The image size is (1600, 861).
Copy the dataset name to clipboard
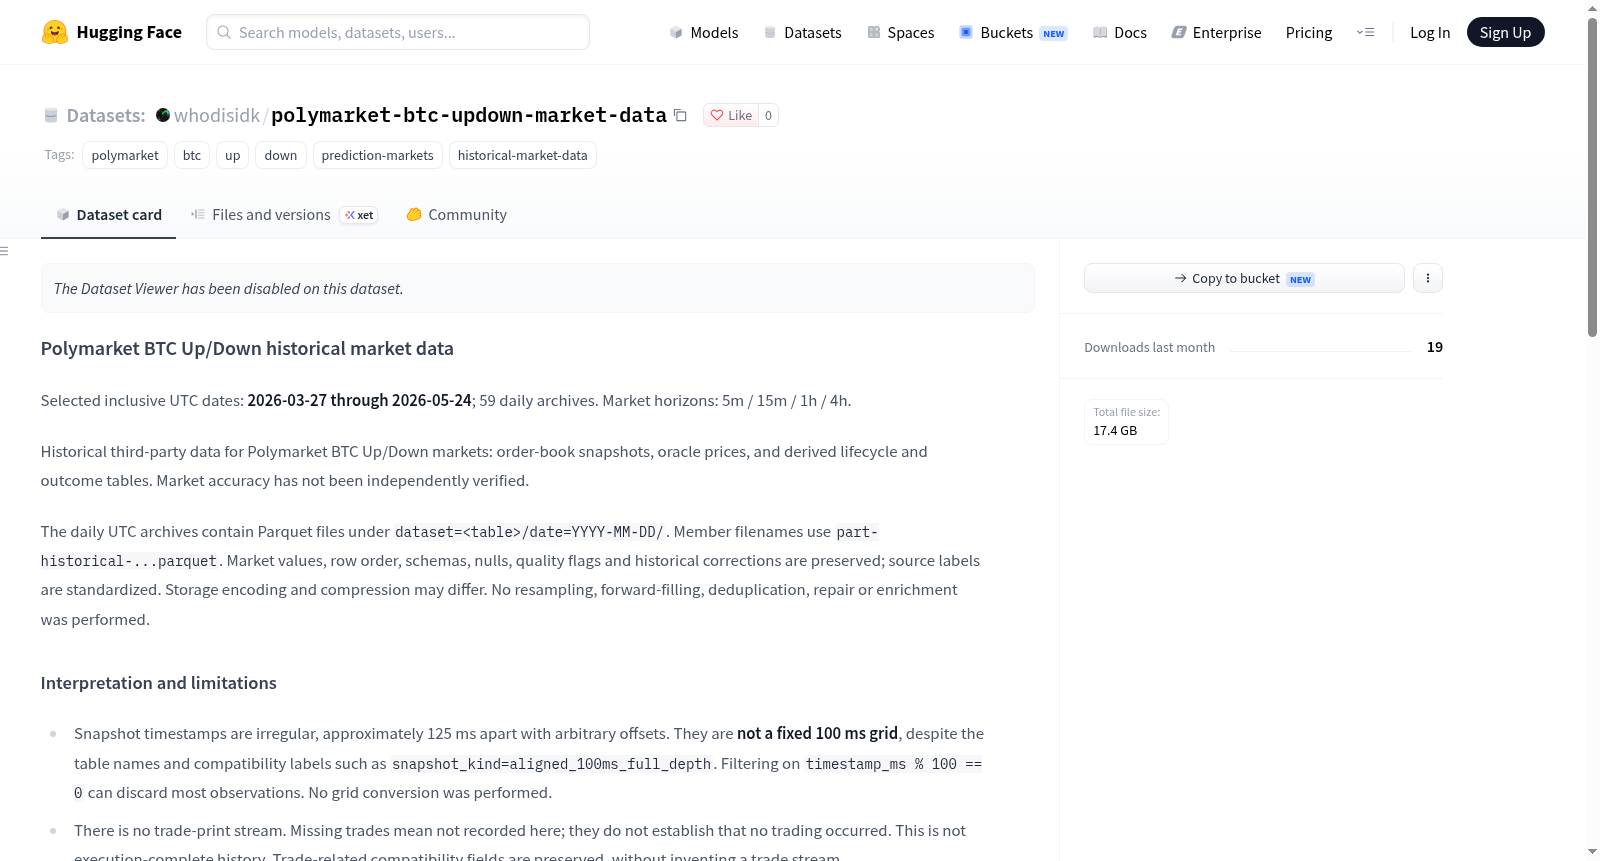coord(680,115)
